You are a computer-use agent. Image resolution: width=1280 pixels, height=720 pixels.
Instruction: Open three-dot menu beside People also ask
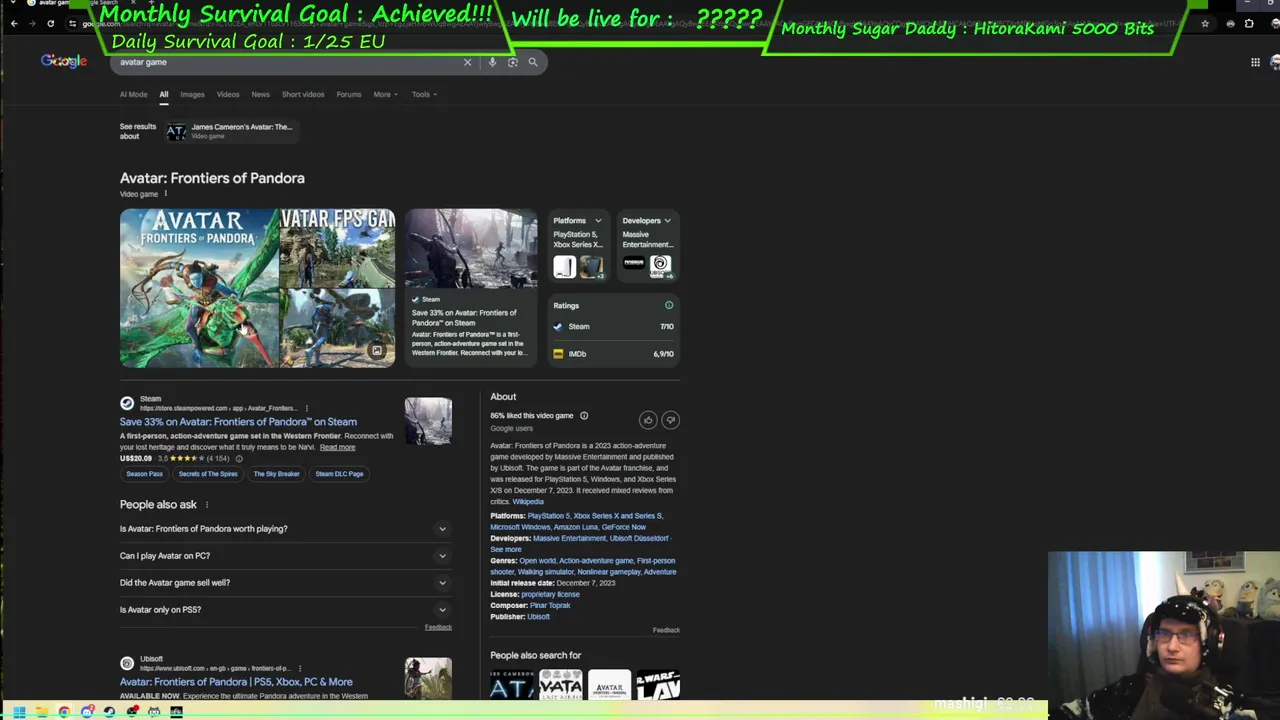(x=207, y=505)
